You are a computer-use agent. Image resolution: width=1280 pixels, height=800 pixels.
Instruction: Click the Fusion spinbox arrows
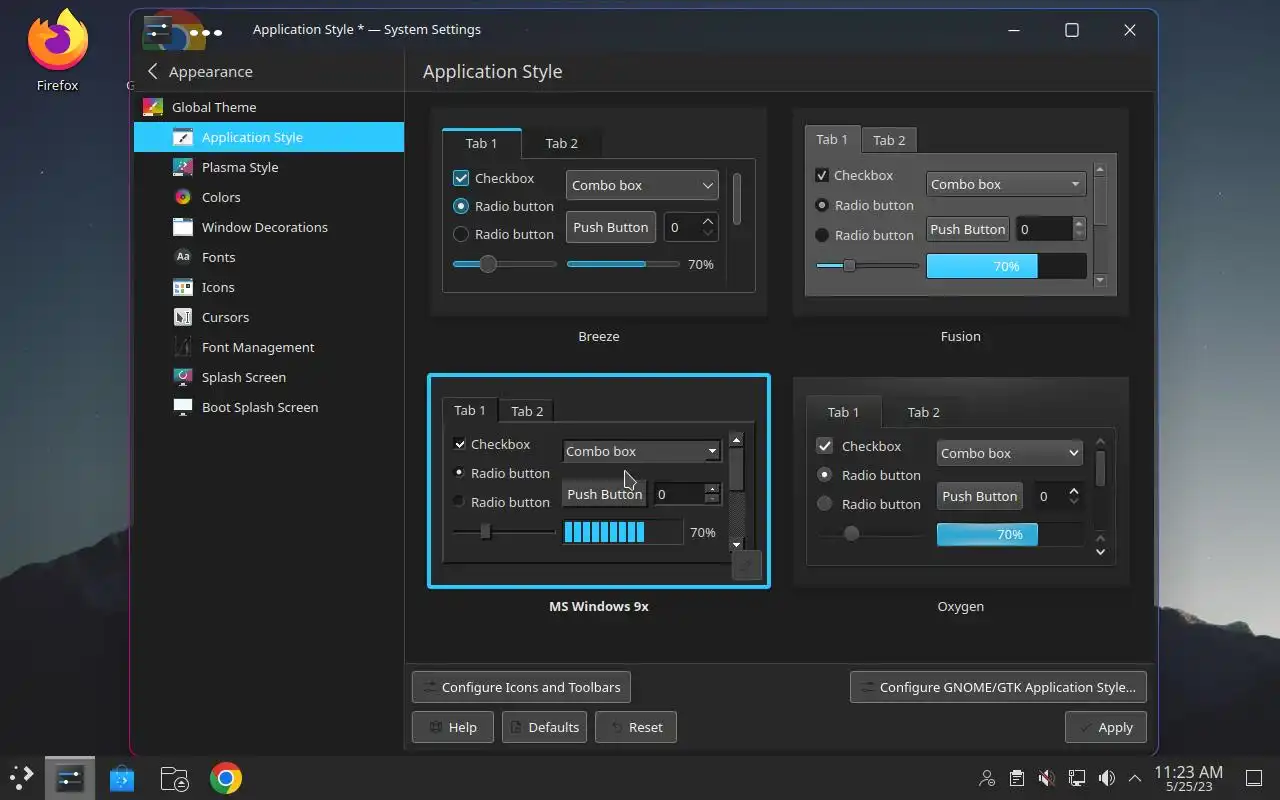1079,229
